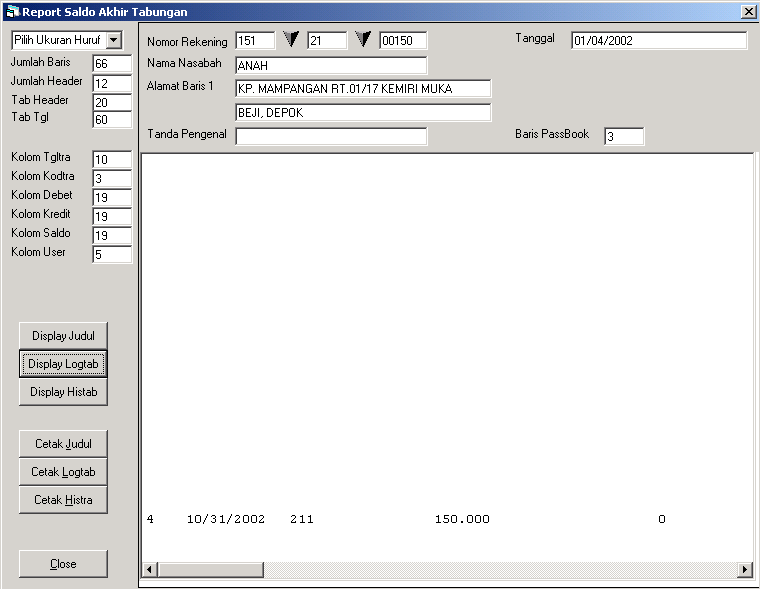The width and height of the screenshot is (760, 589).
Task: Click Display Judul button
Action: [x=63, y=335]
